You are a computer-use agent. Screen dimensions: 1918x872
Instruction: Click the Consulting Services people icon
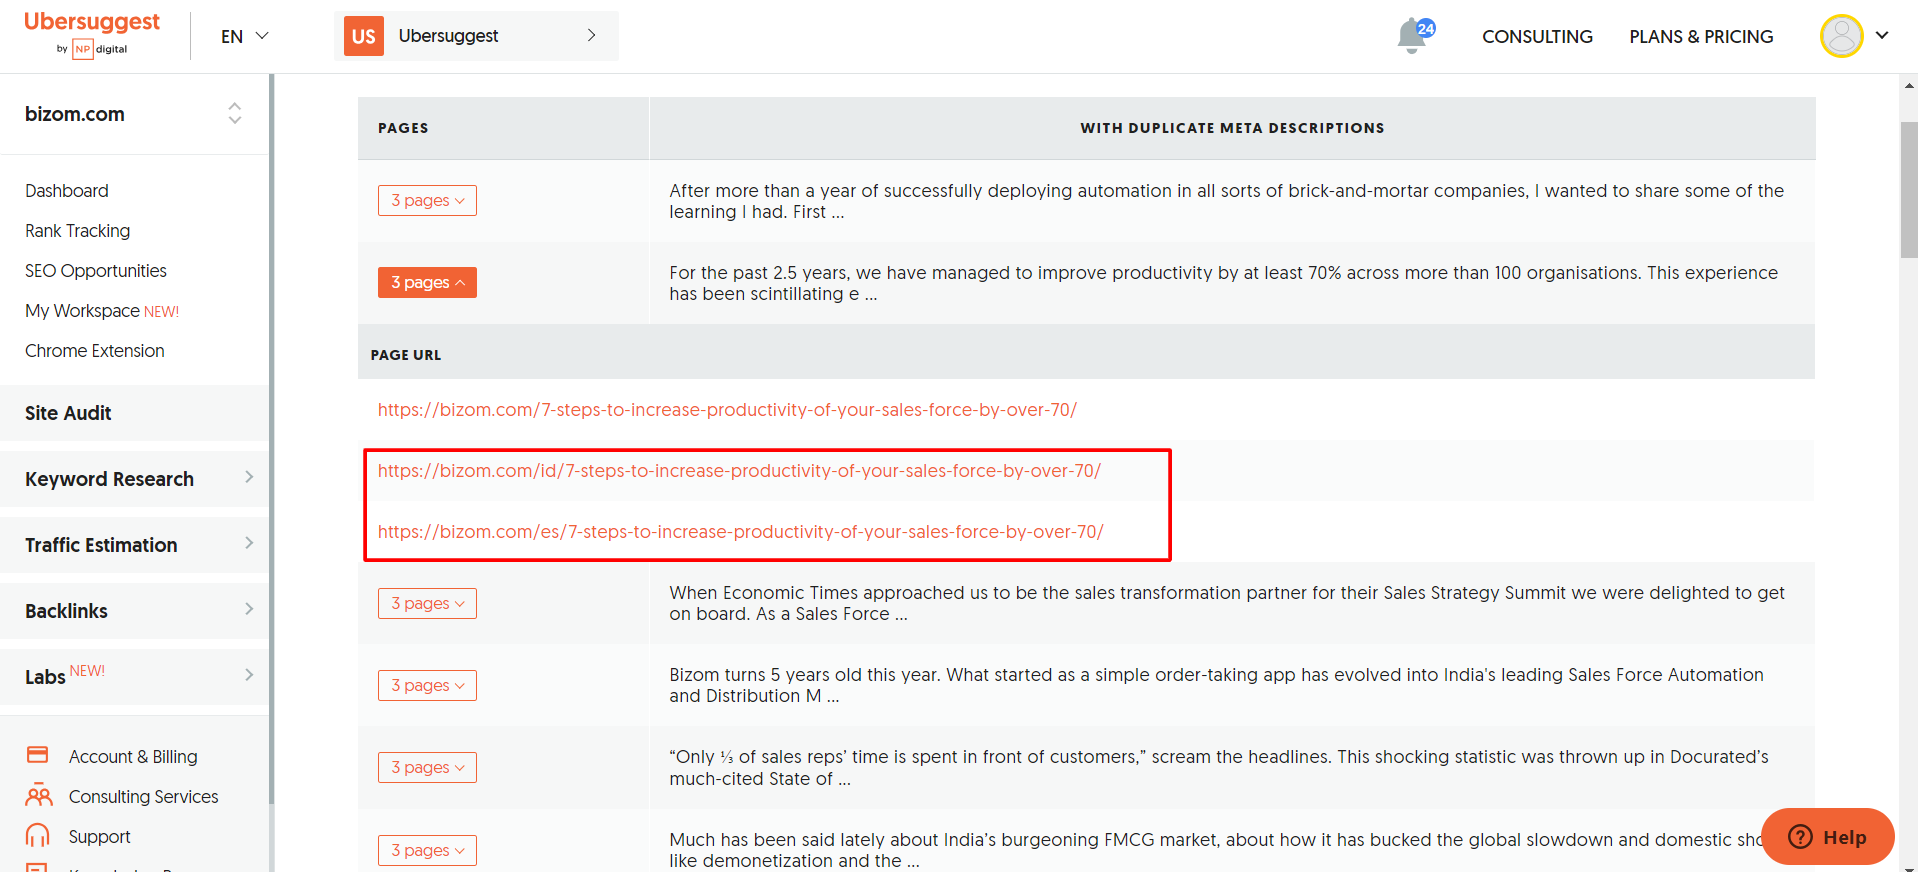[38, 796]
